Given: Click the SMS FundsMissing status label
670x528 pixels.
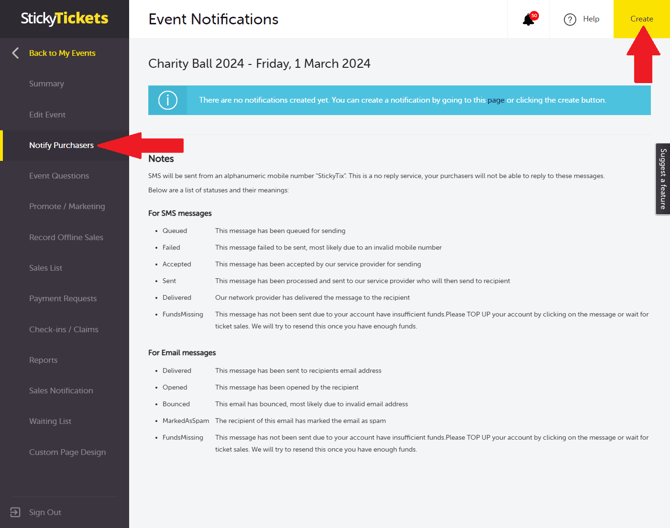Looking at the screenshot, I should tap(183, 314).
